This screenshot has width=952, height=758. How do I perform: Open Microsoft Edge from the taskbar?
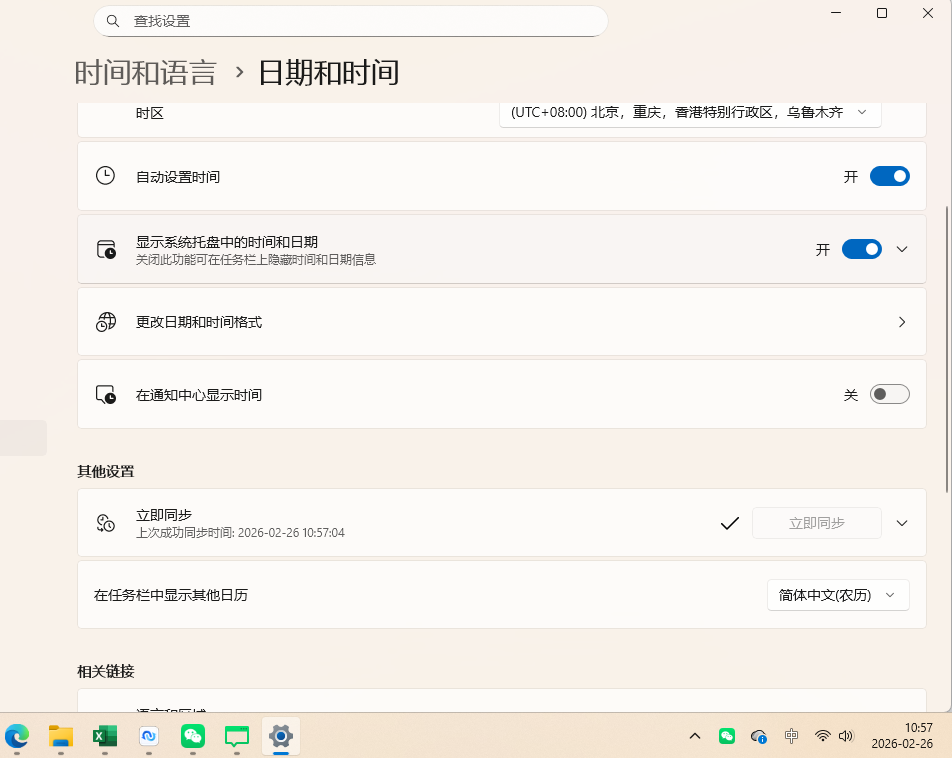[16, 737]
